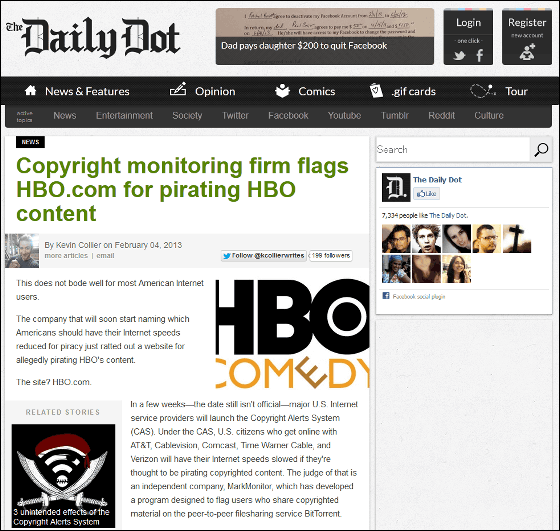560x531 pixels.
Task: Click the Comics mascot icon
Action: [x=282, y=91]
